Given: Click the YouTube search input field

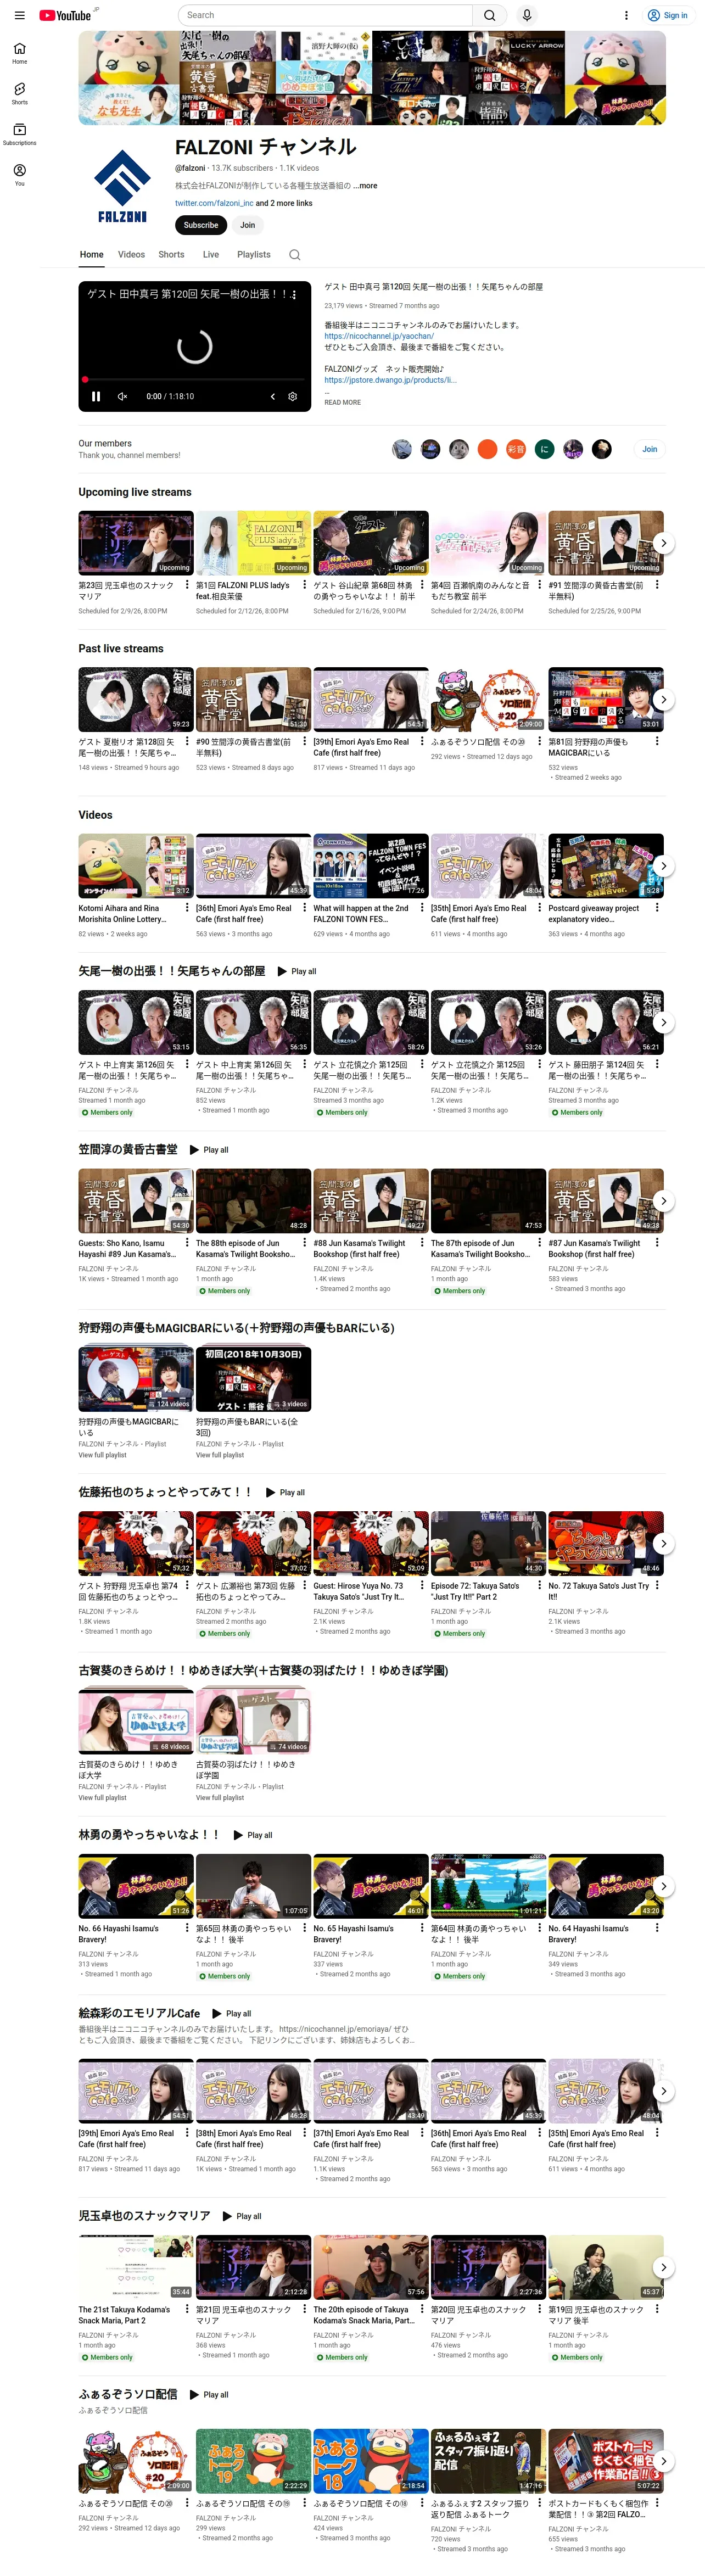Looking at the screenshot, I should [325, 15].
